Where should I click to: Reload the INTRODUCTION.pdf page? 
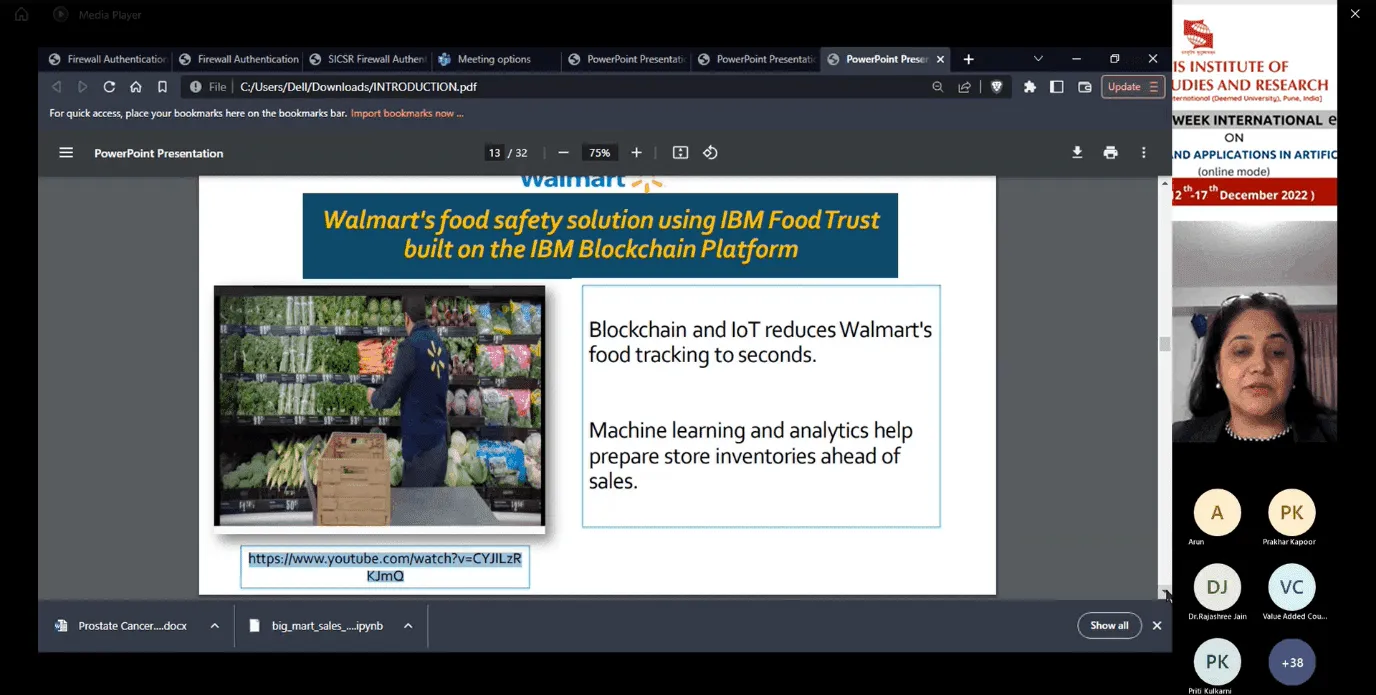click(x=109, y=87)
